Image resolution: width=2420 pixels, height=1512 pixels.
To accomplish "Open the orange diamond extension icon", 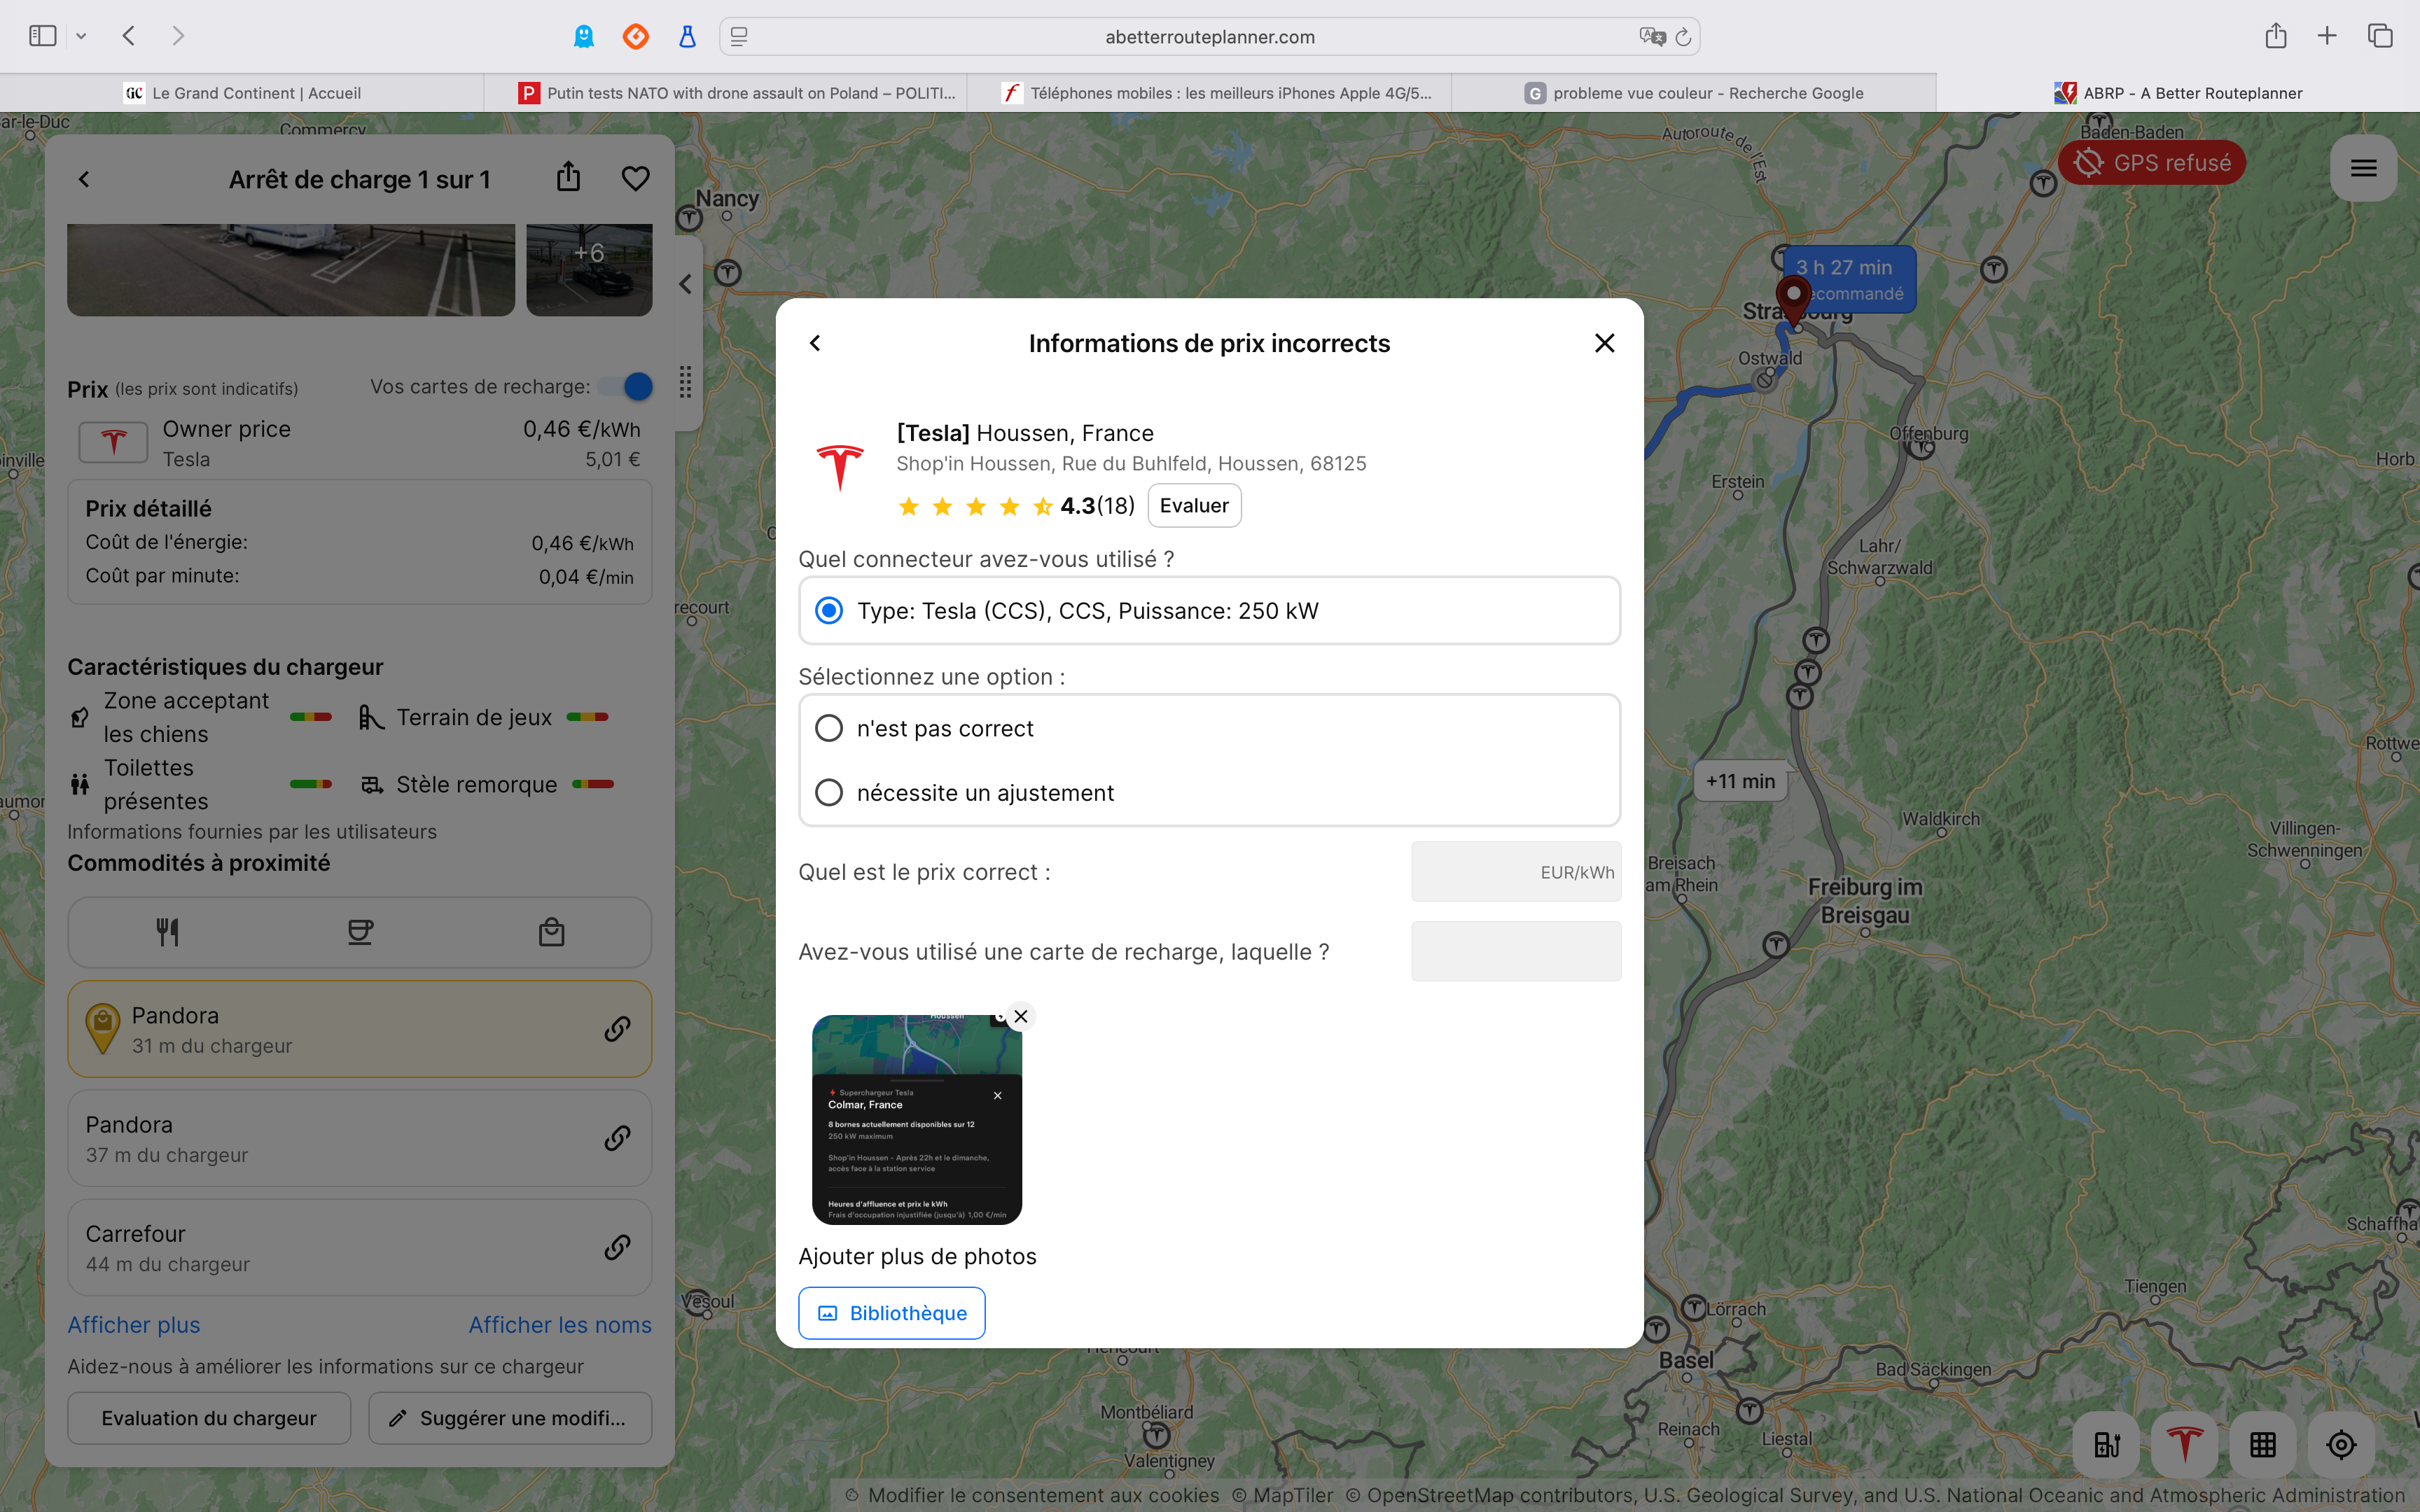I will pos(636,37).
